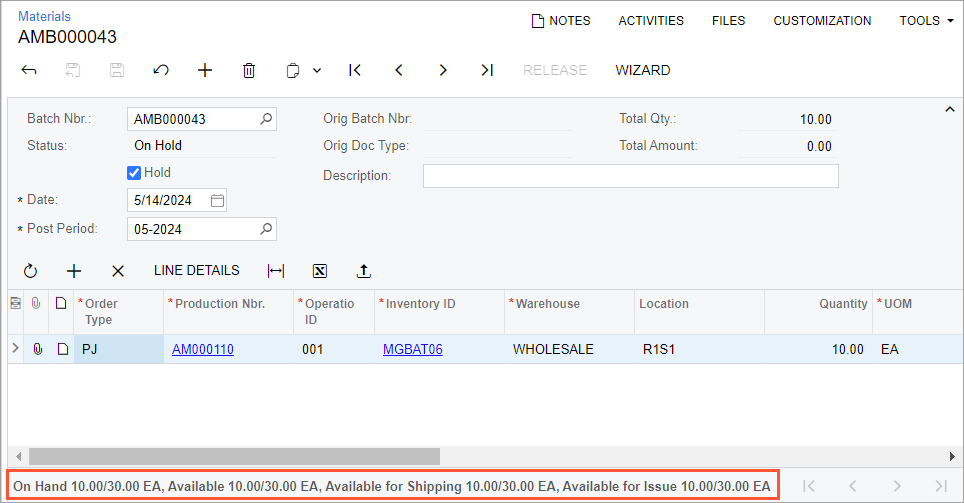Open the Date calendar picker
The width and height of the screenshot is (964, 503).
point(217,200)
